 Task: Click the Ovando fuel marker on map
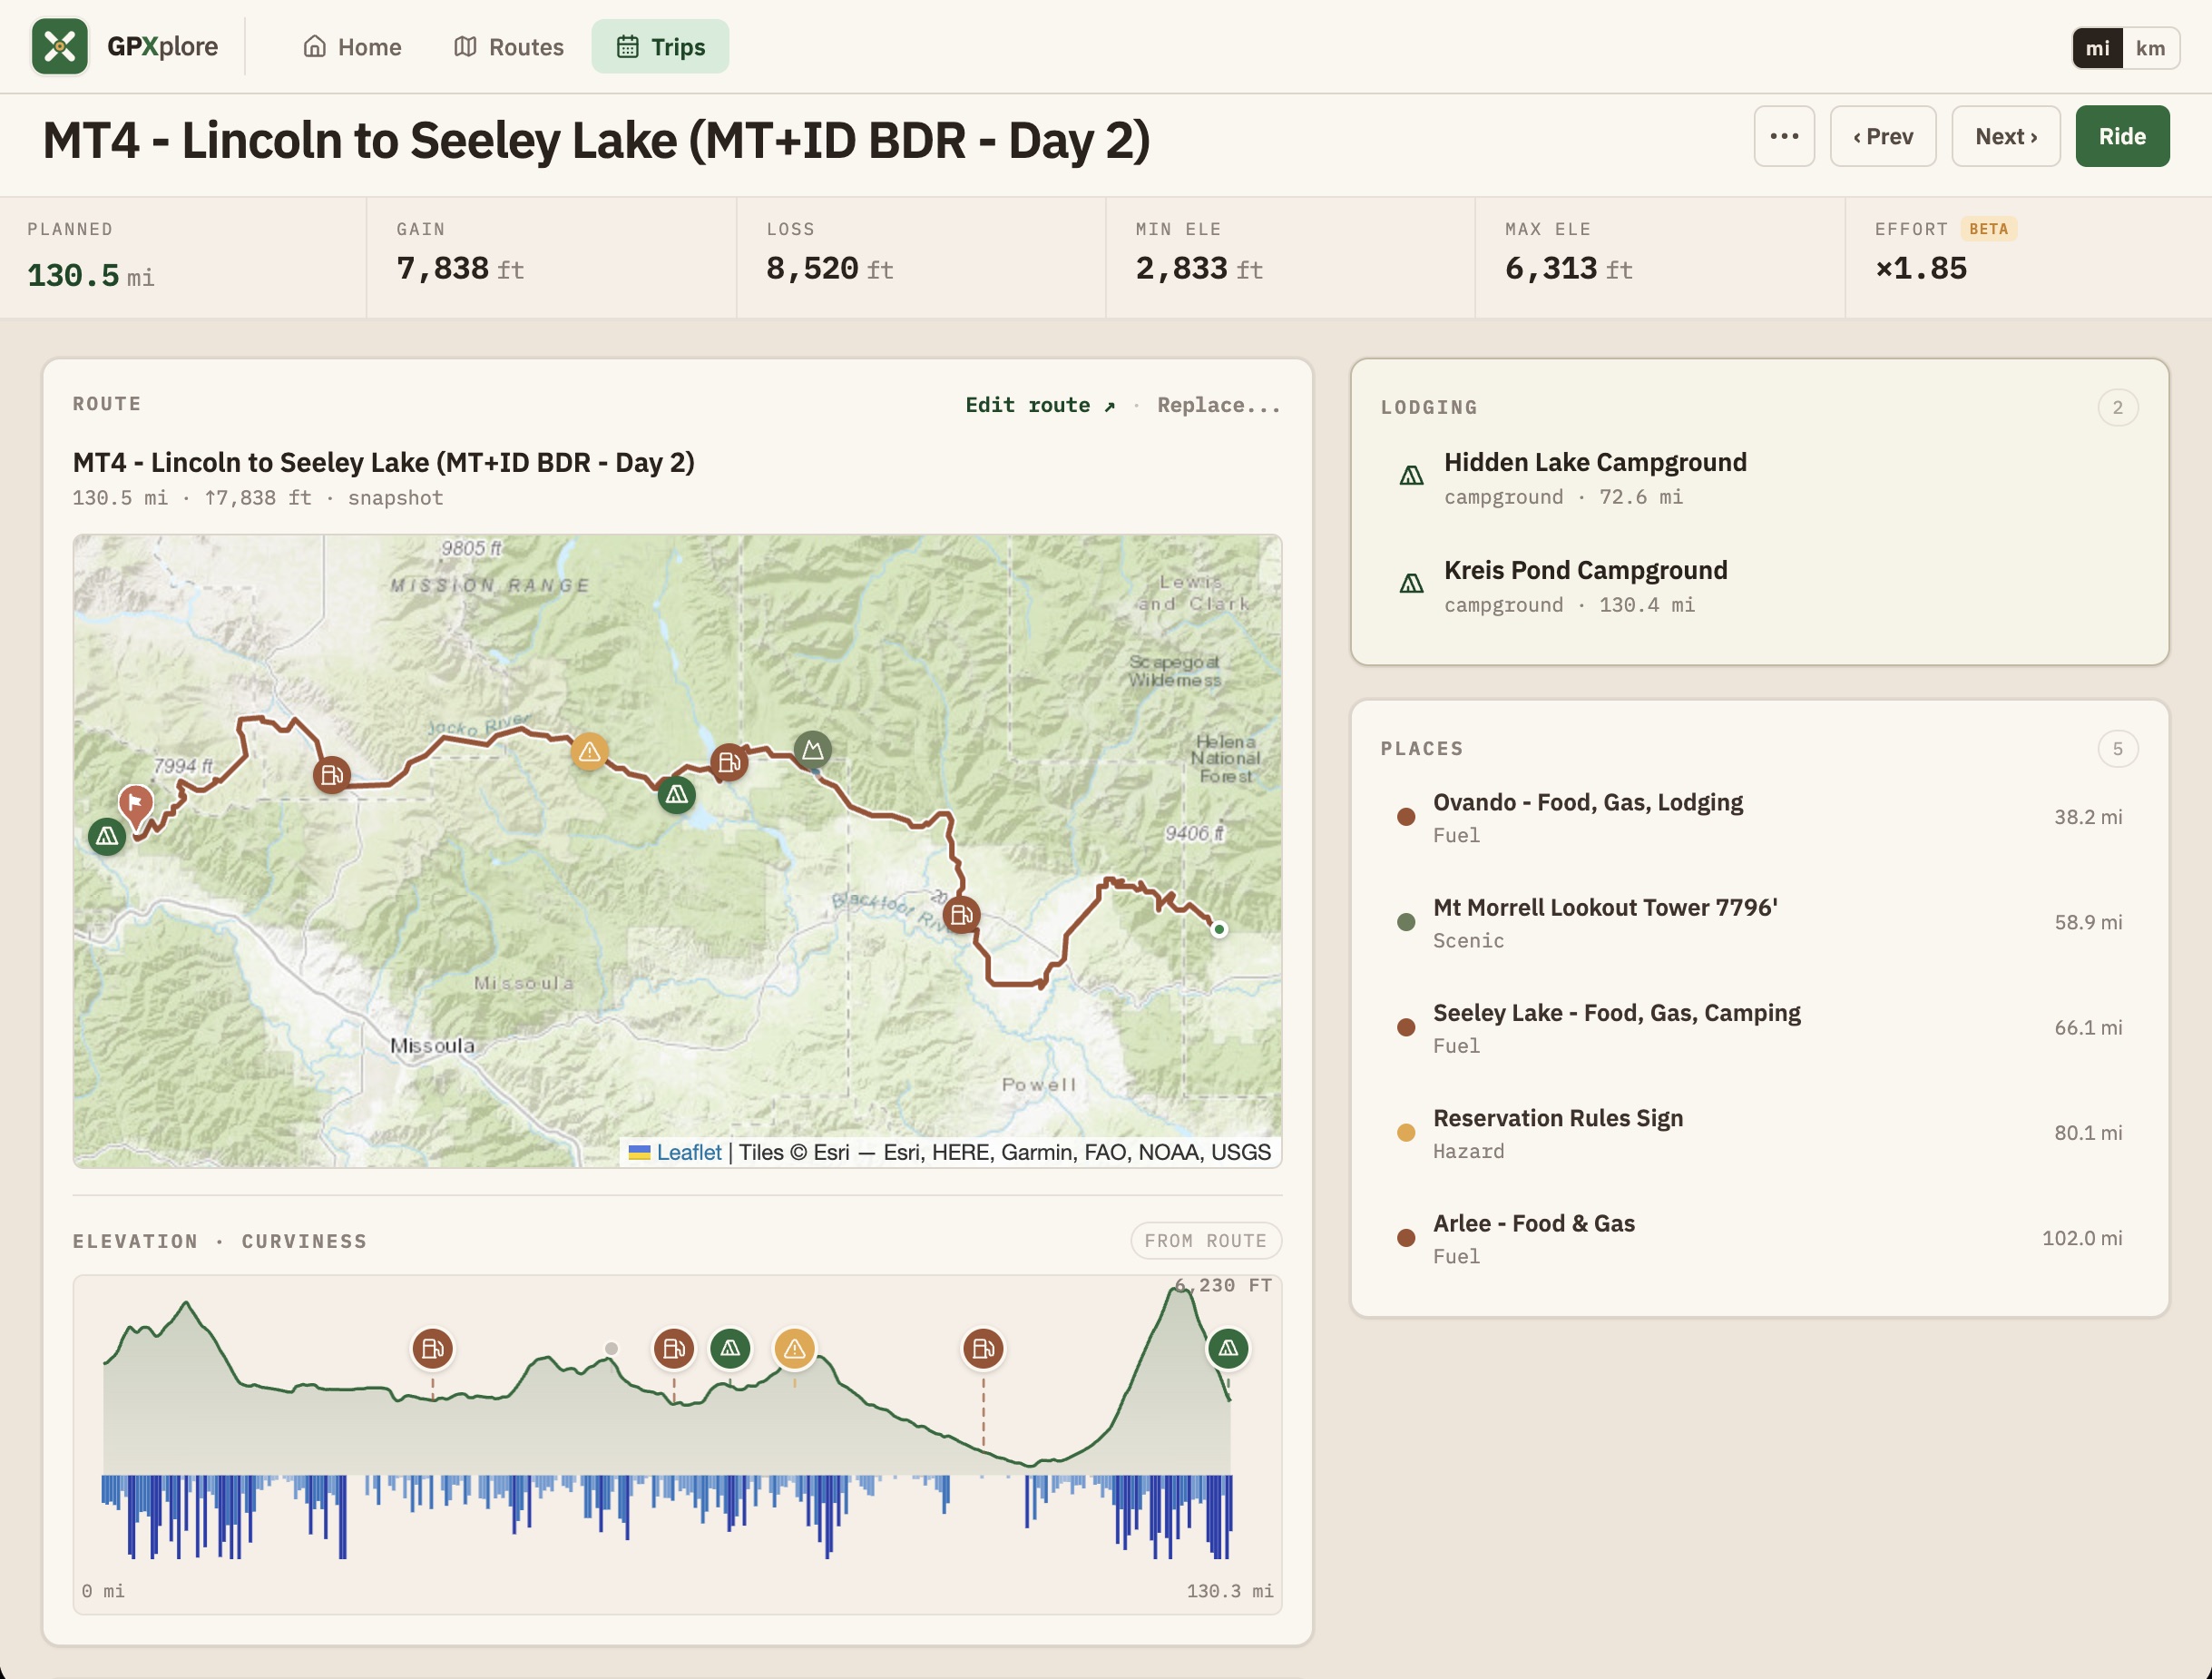pos(962,914)
